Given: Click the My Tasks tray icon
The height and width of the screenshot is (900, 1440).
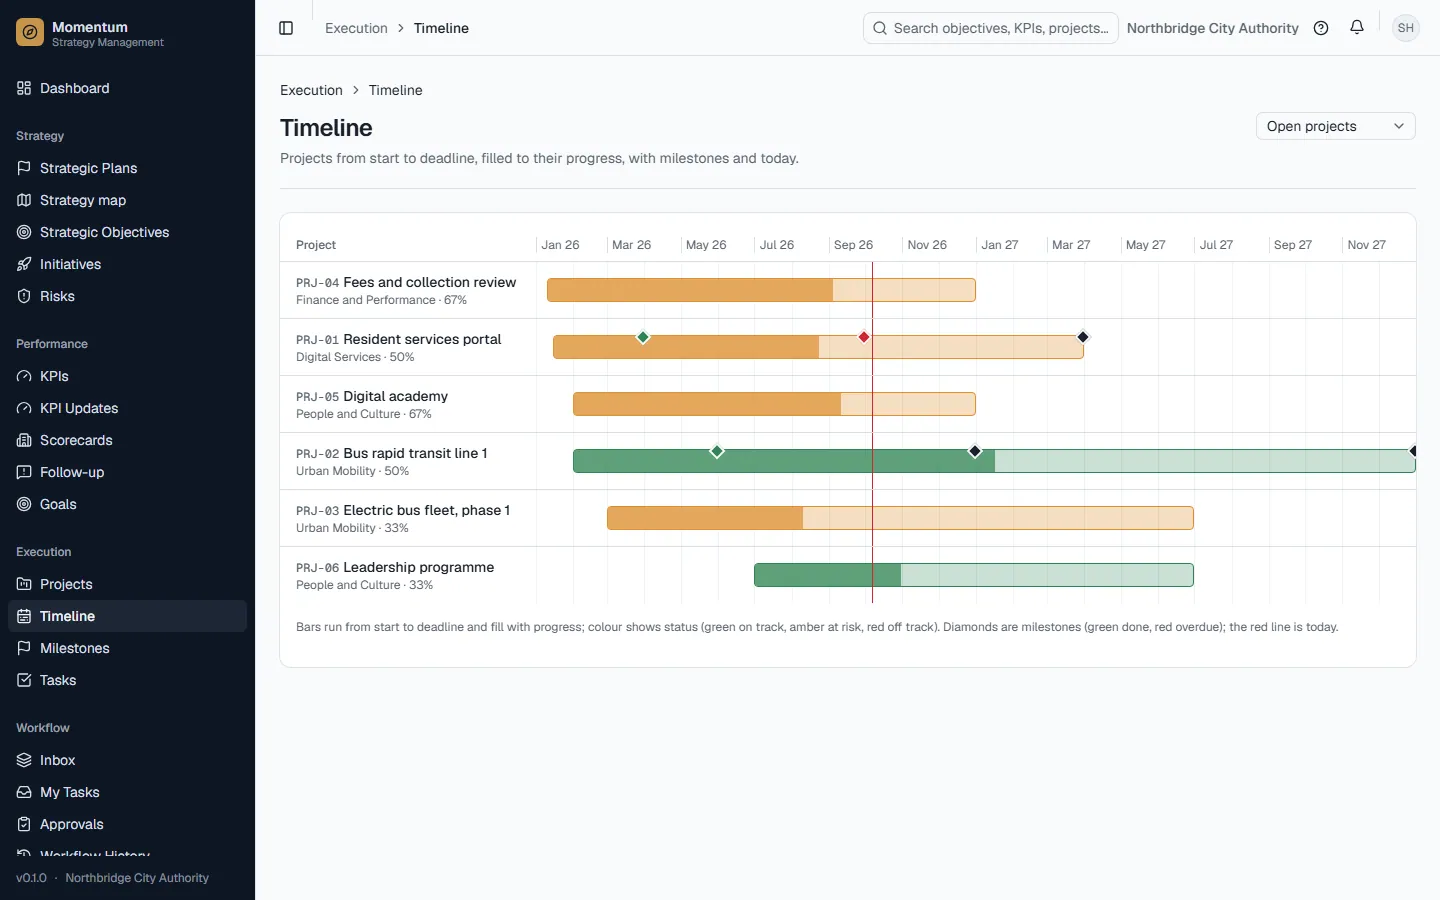Looking at the screenshot, I should click(x=24, y=792).
